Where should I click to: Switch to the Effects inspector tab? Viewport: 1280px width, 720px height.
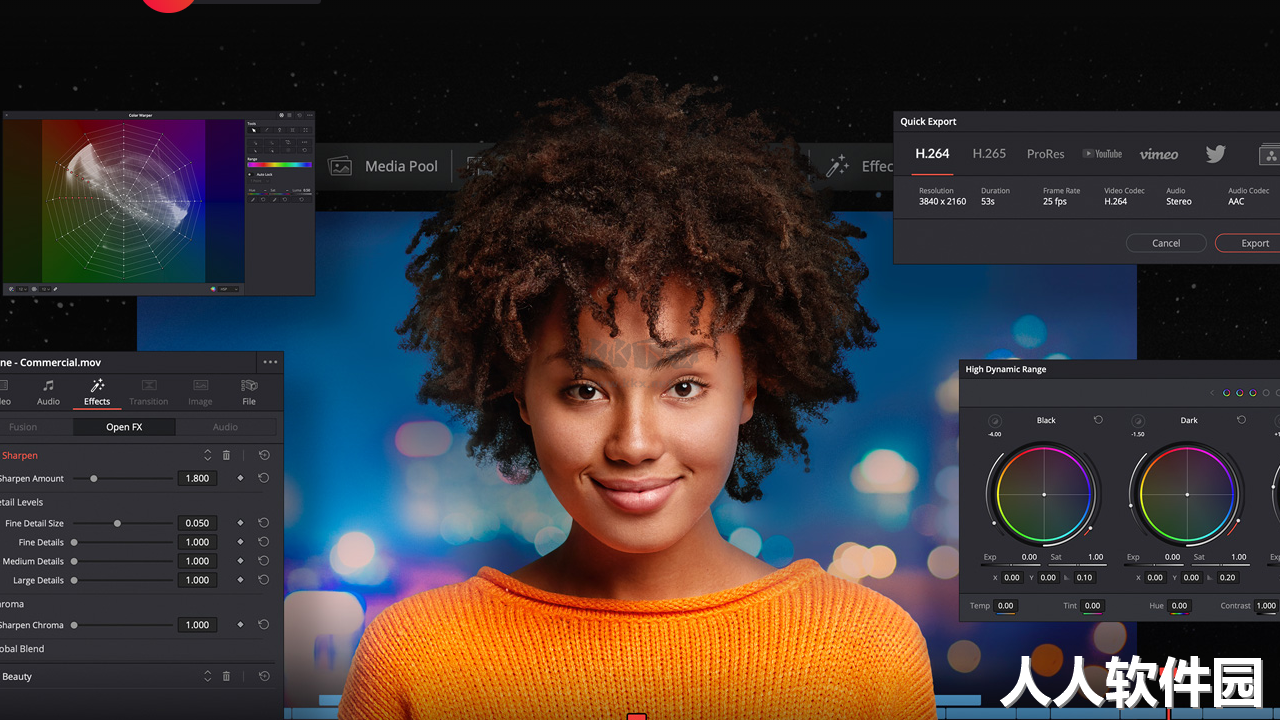click(97, 392)
